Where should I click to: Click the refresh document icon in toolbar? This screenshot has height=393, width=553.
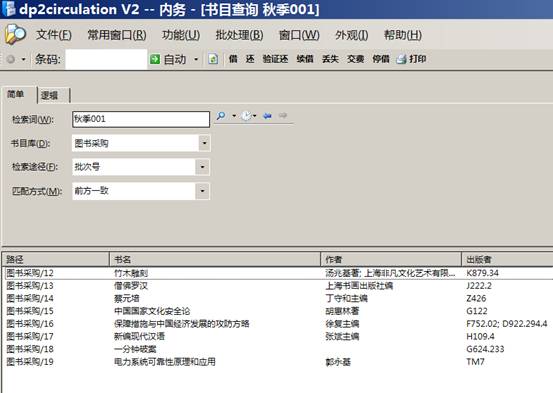(x=213, y=59)
